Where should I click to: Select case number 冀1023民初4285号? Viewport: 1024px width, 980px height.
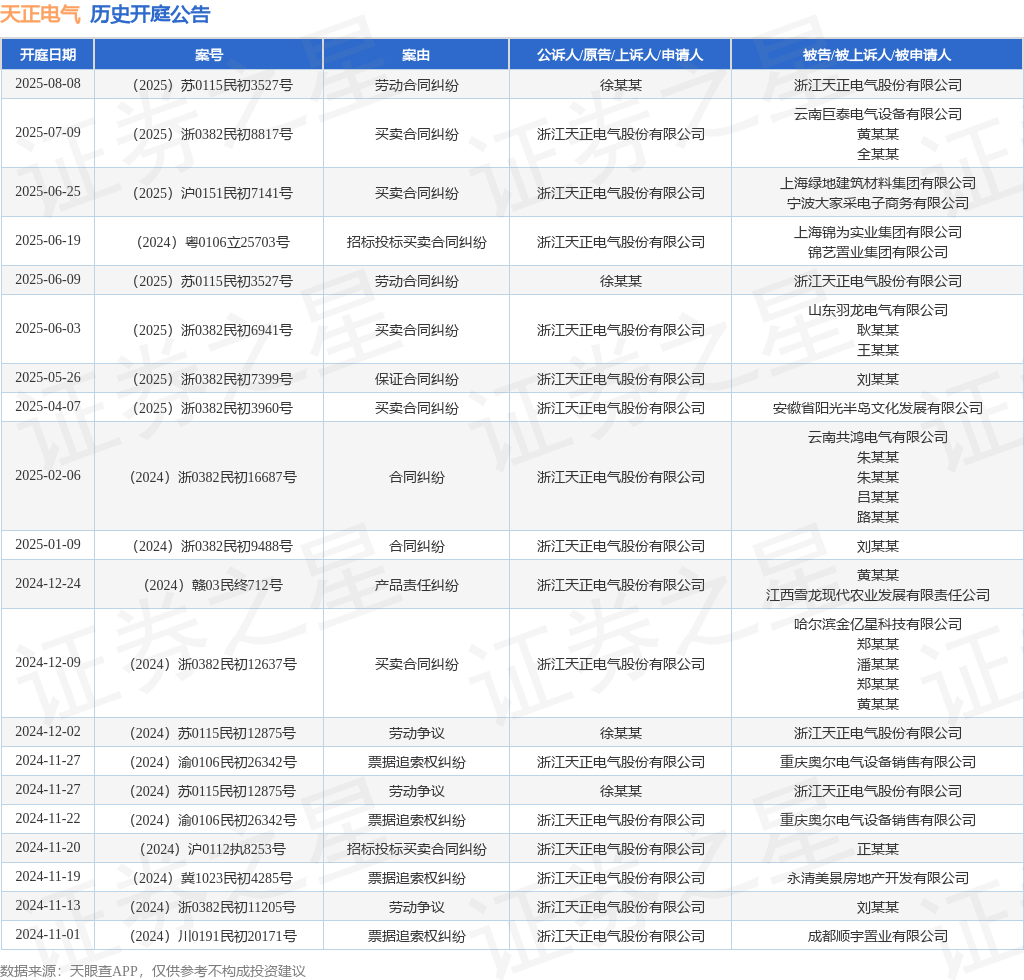point(212,879)
